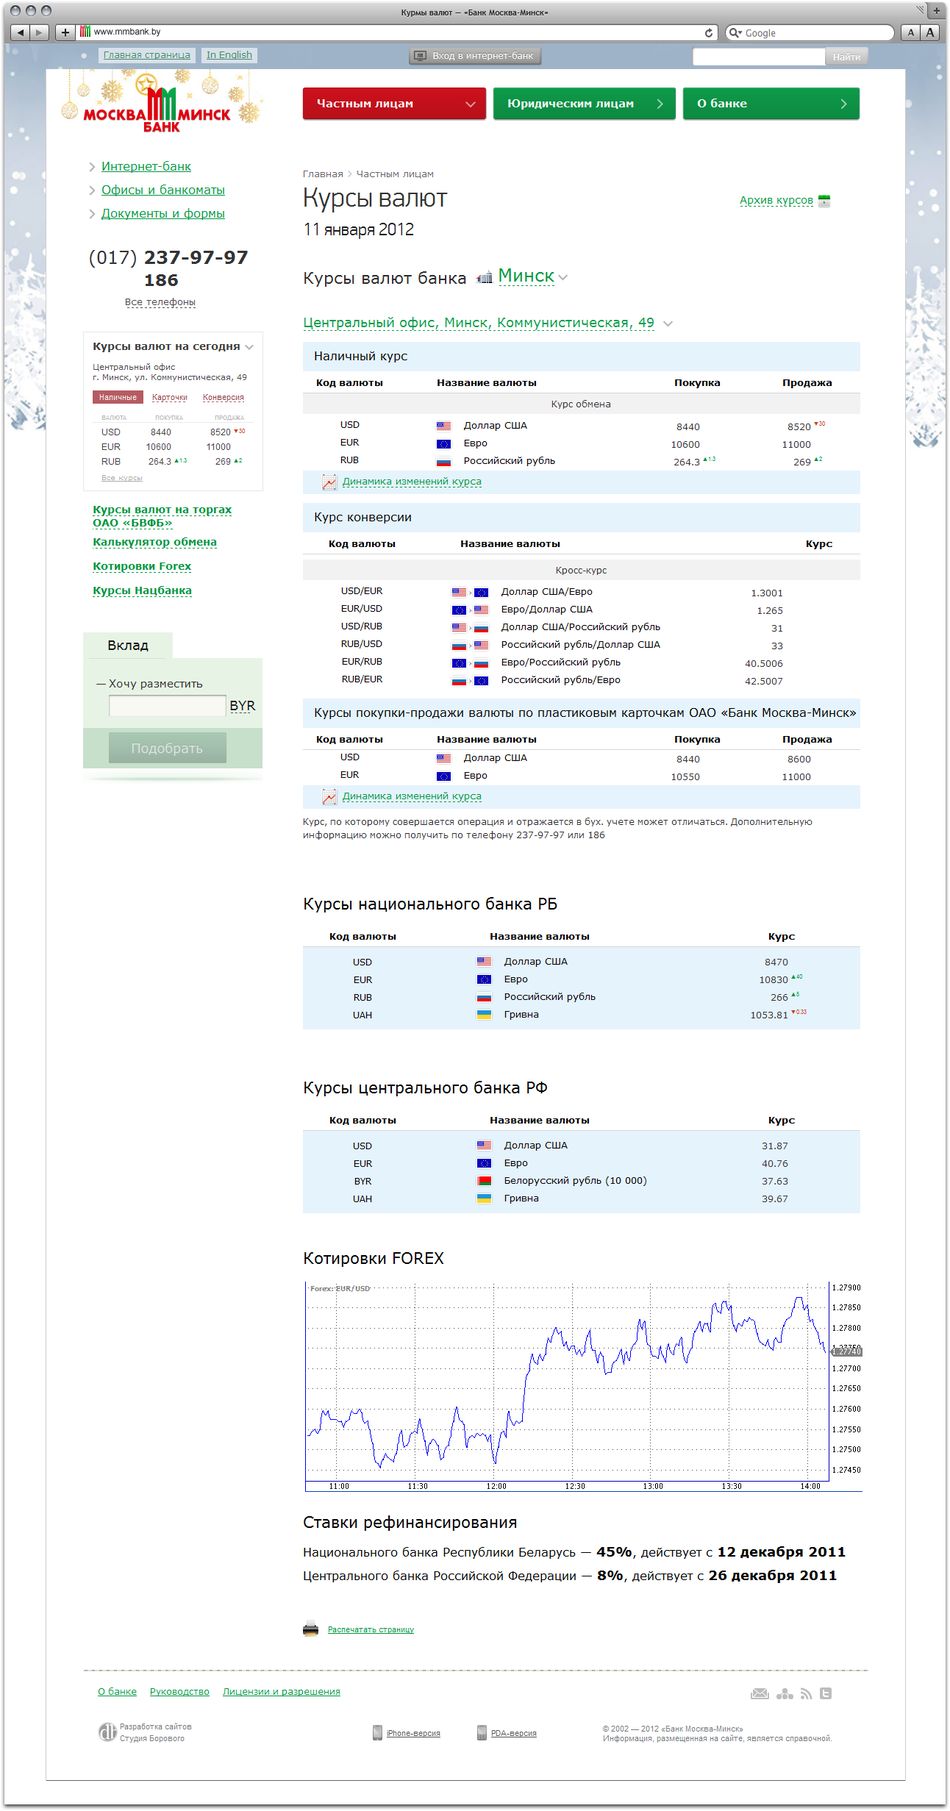Switch to Карточки tab in sidebar rates
This screenshot has height=1811, width=950.
click(170, 398)
